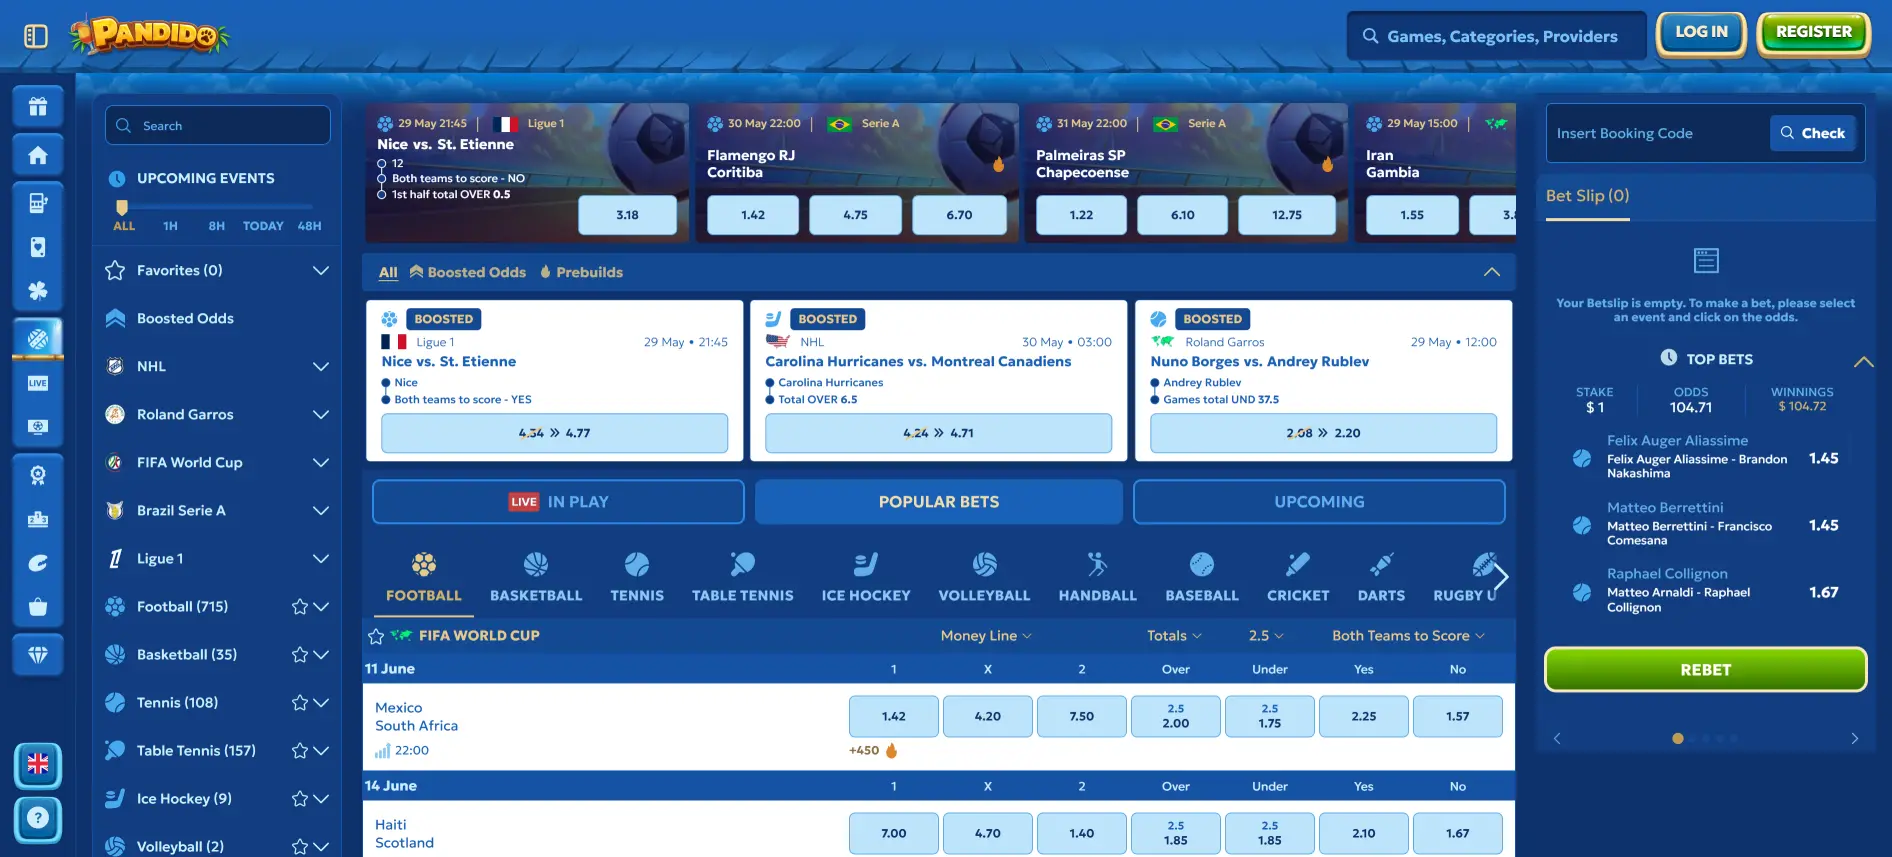Collapse the Top Bets section chevron

pos(1864,361)
